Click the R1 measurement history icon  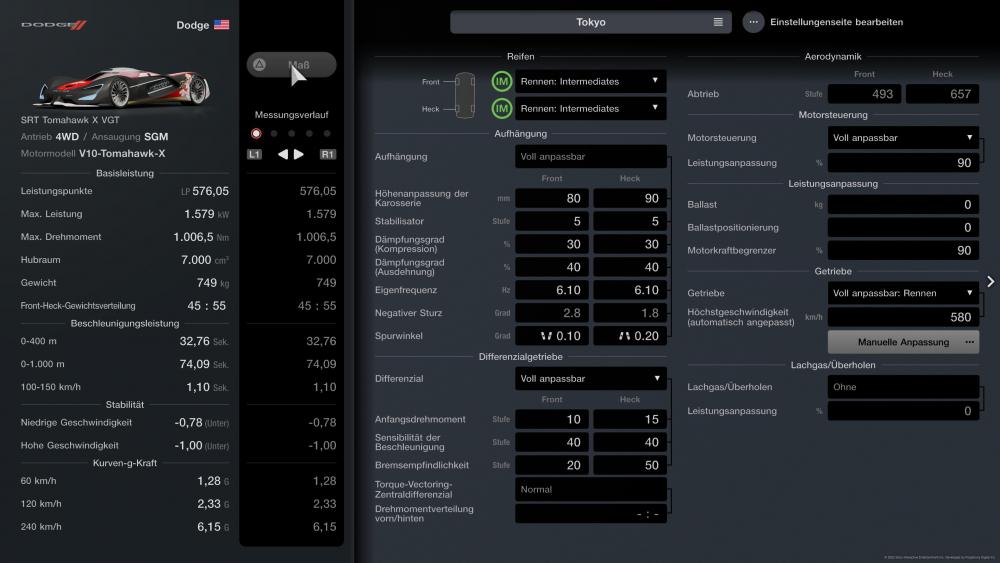tap(328, 154)
